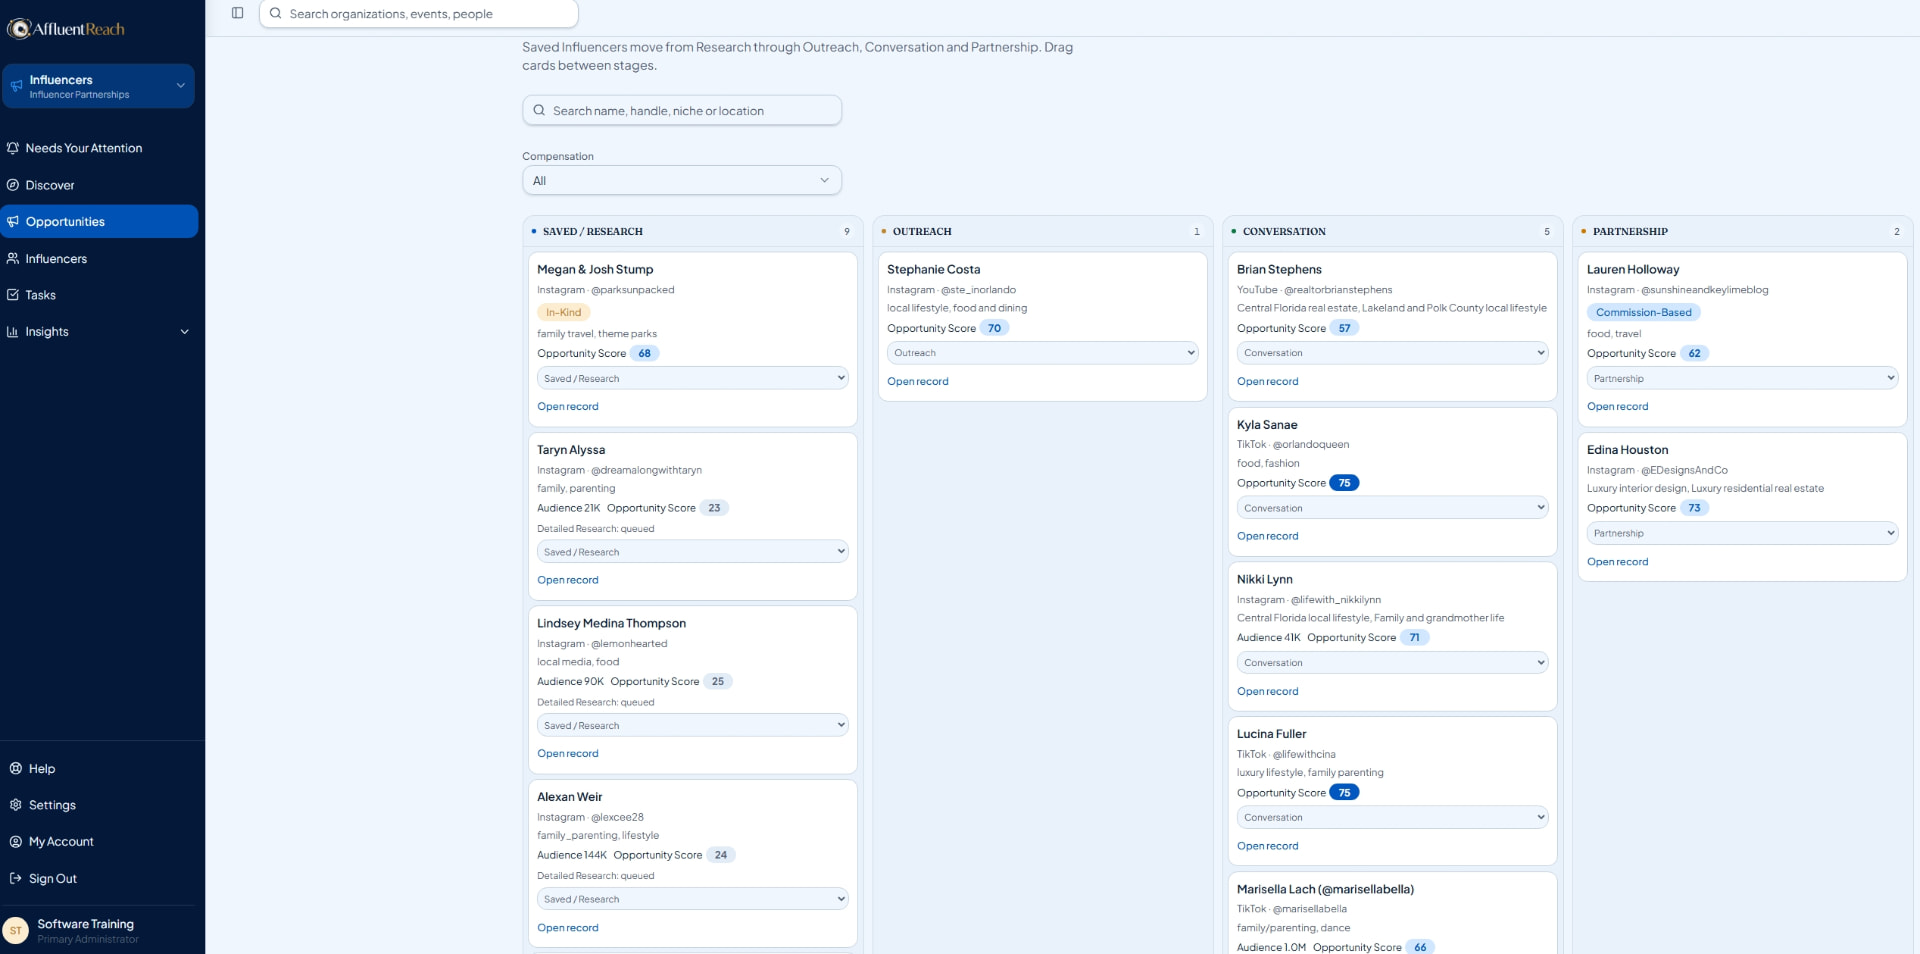The image size is (1920, 954).
Task: Open the Discover page
Action: click(99, 185)
